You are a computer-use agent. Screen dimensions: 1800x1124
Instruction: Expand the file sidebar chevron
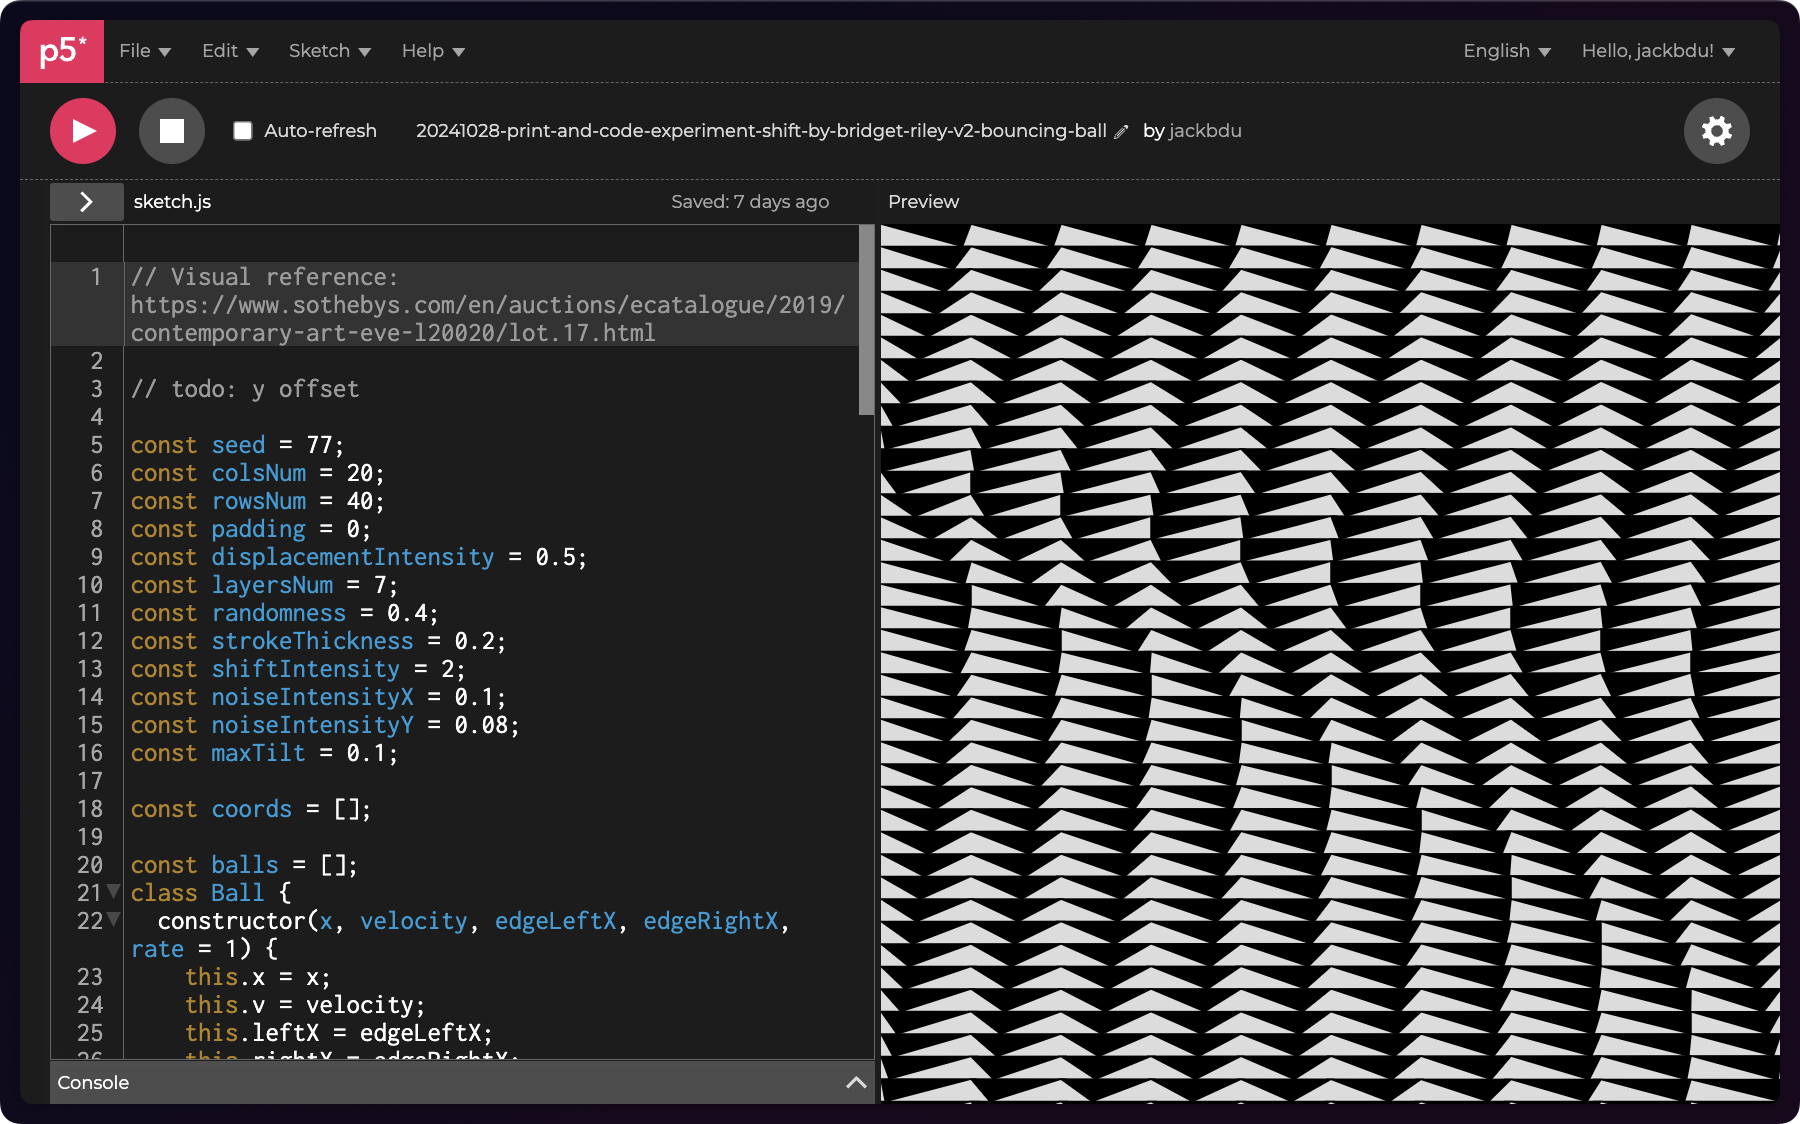point(87,202)
